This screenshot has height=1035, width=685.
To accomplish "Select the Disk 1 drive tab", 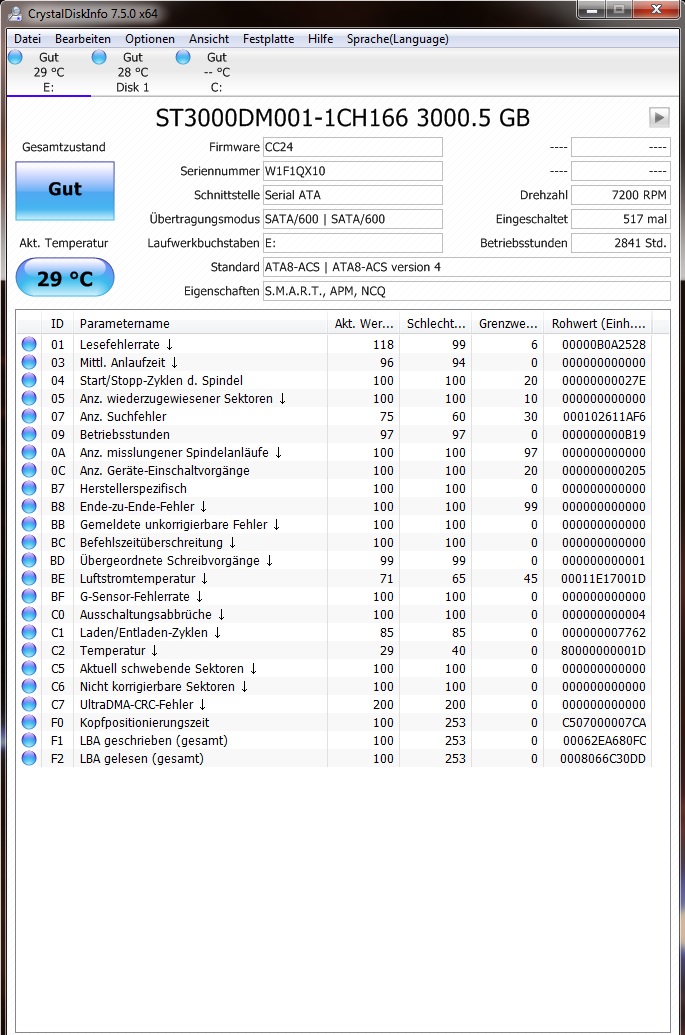I will [x=132, y=72].
